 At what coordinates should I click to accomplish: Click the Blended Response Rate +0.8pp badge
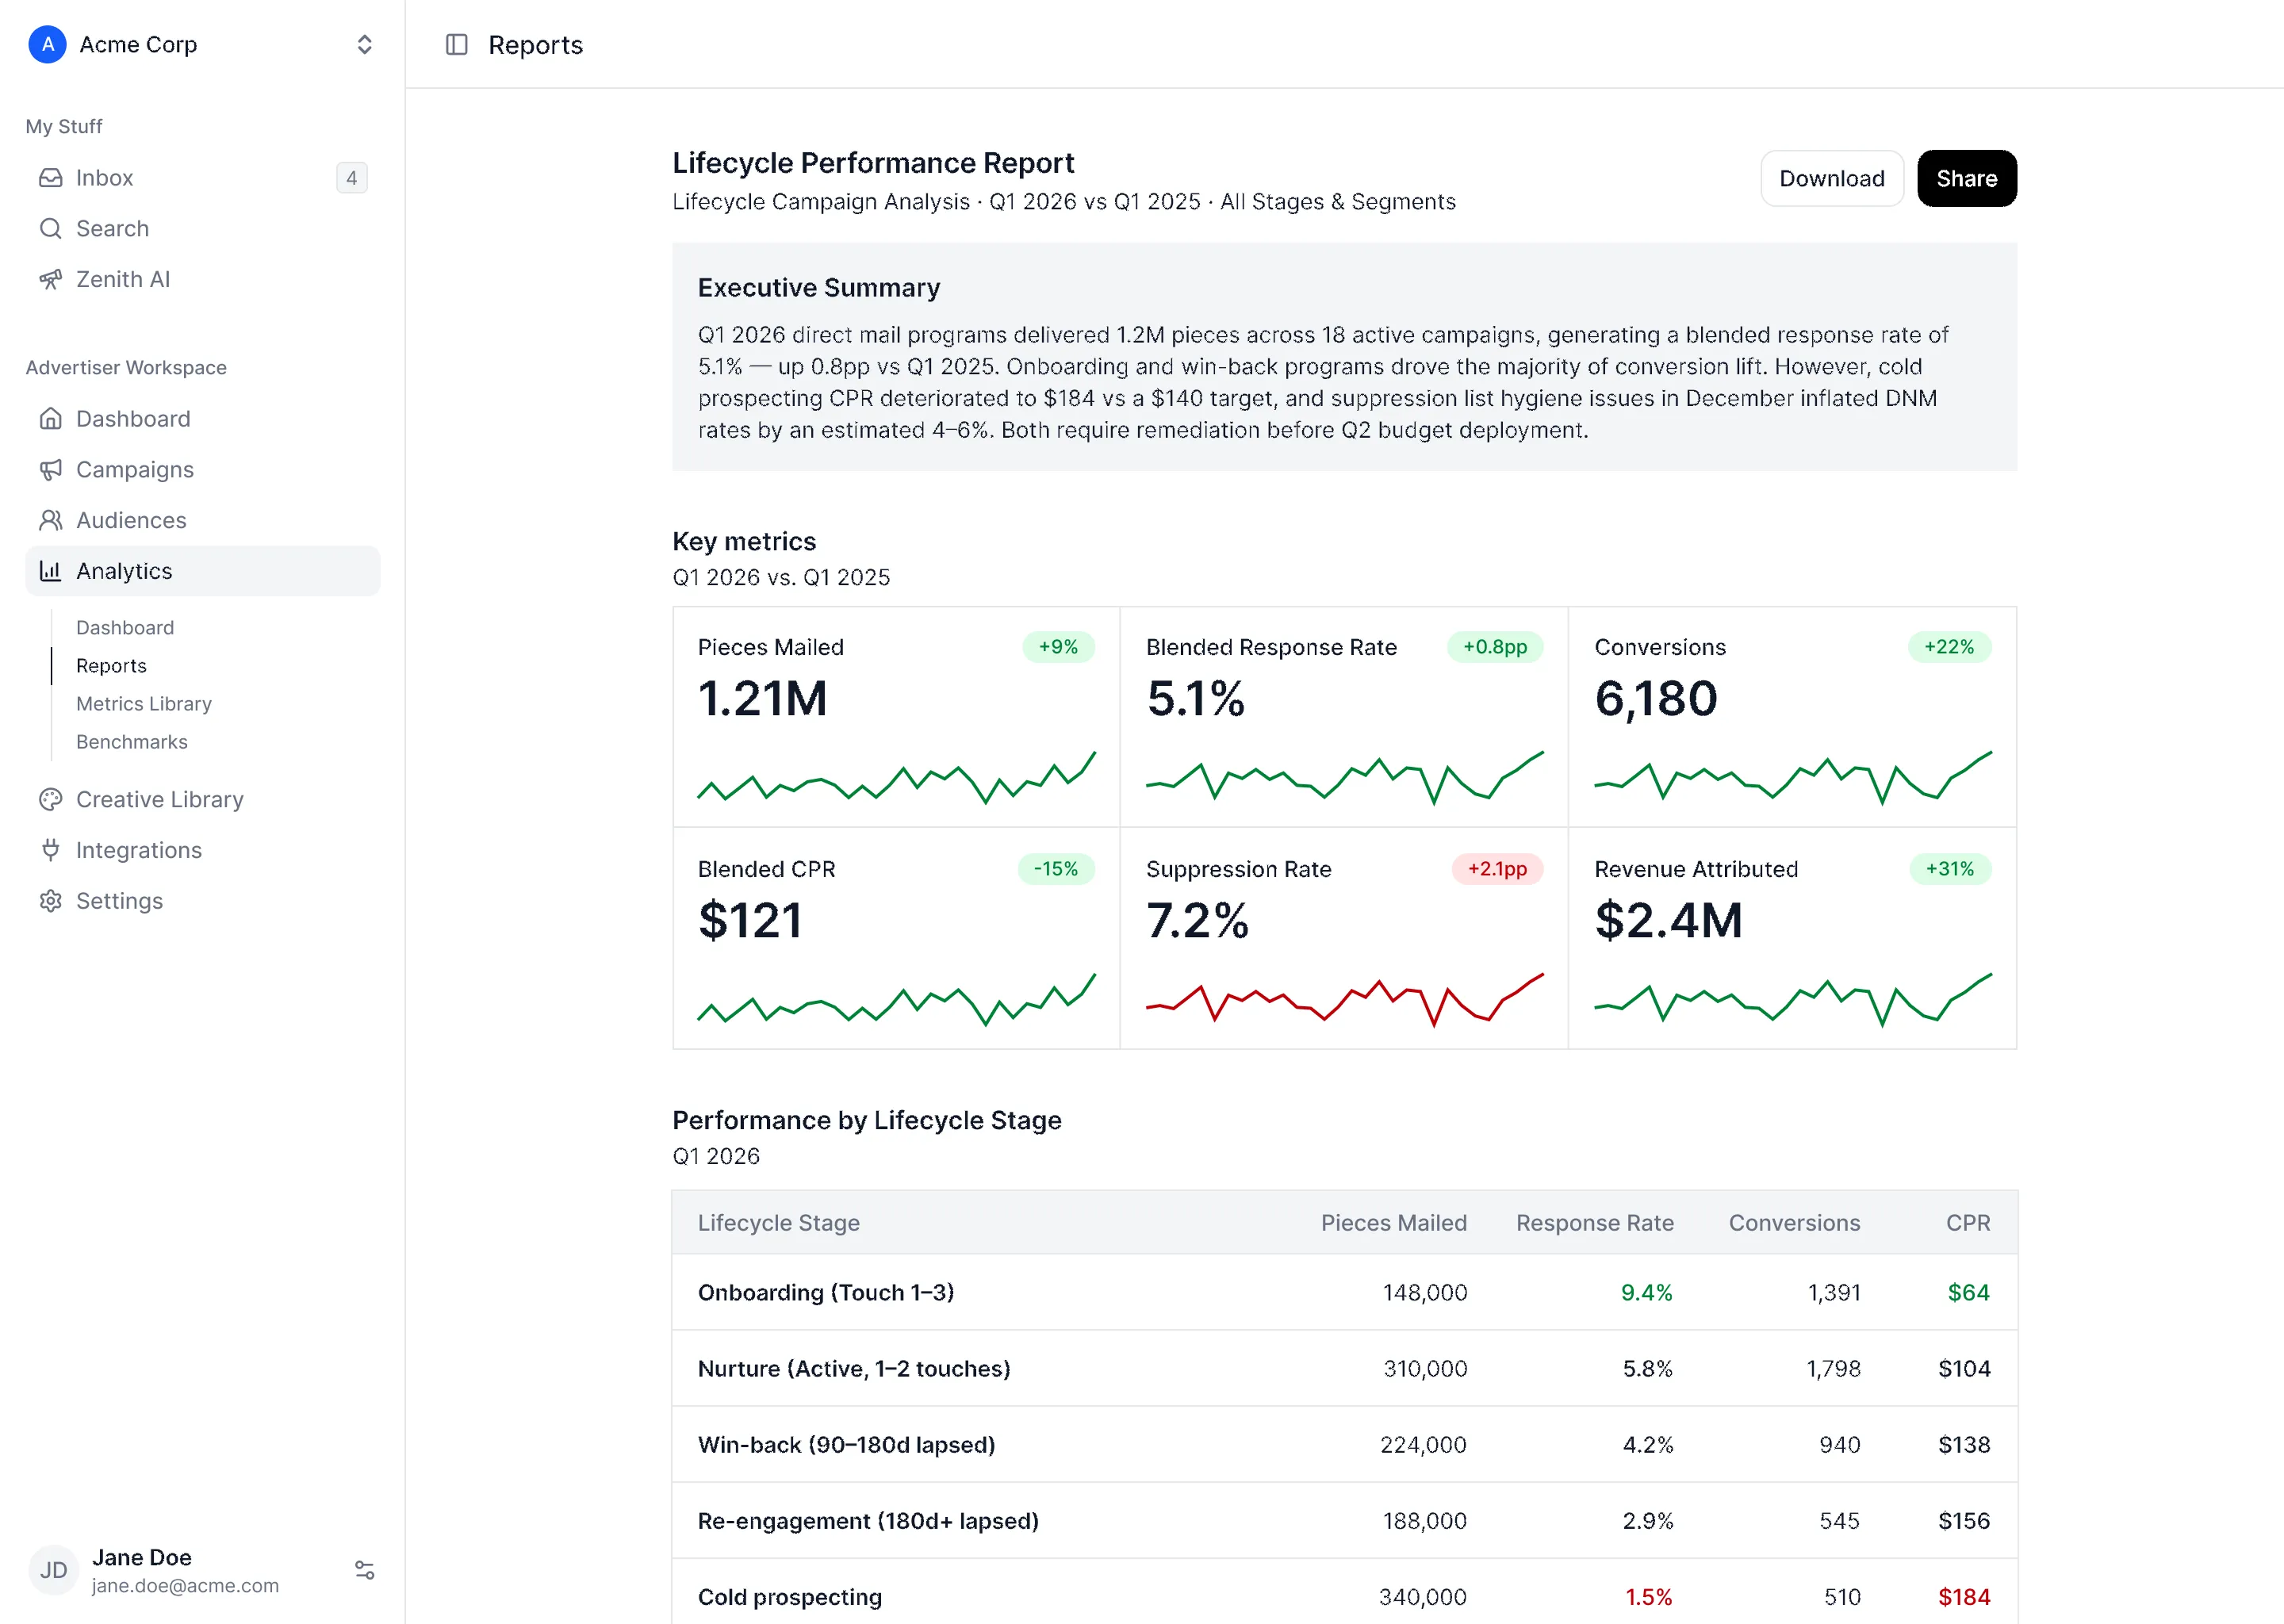coord(1494,647)
